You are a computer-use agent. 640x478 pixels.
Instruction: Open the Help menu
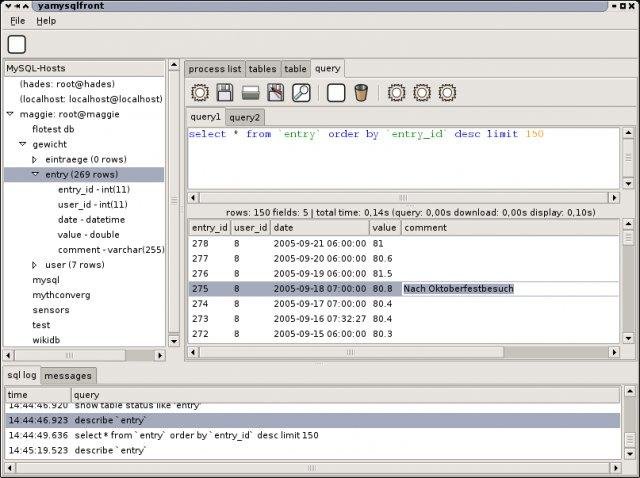46,21
